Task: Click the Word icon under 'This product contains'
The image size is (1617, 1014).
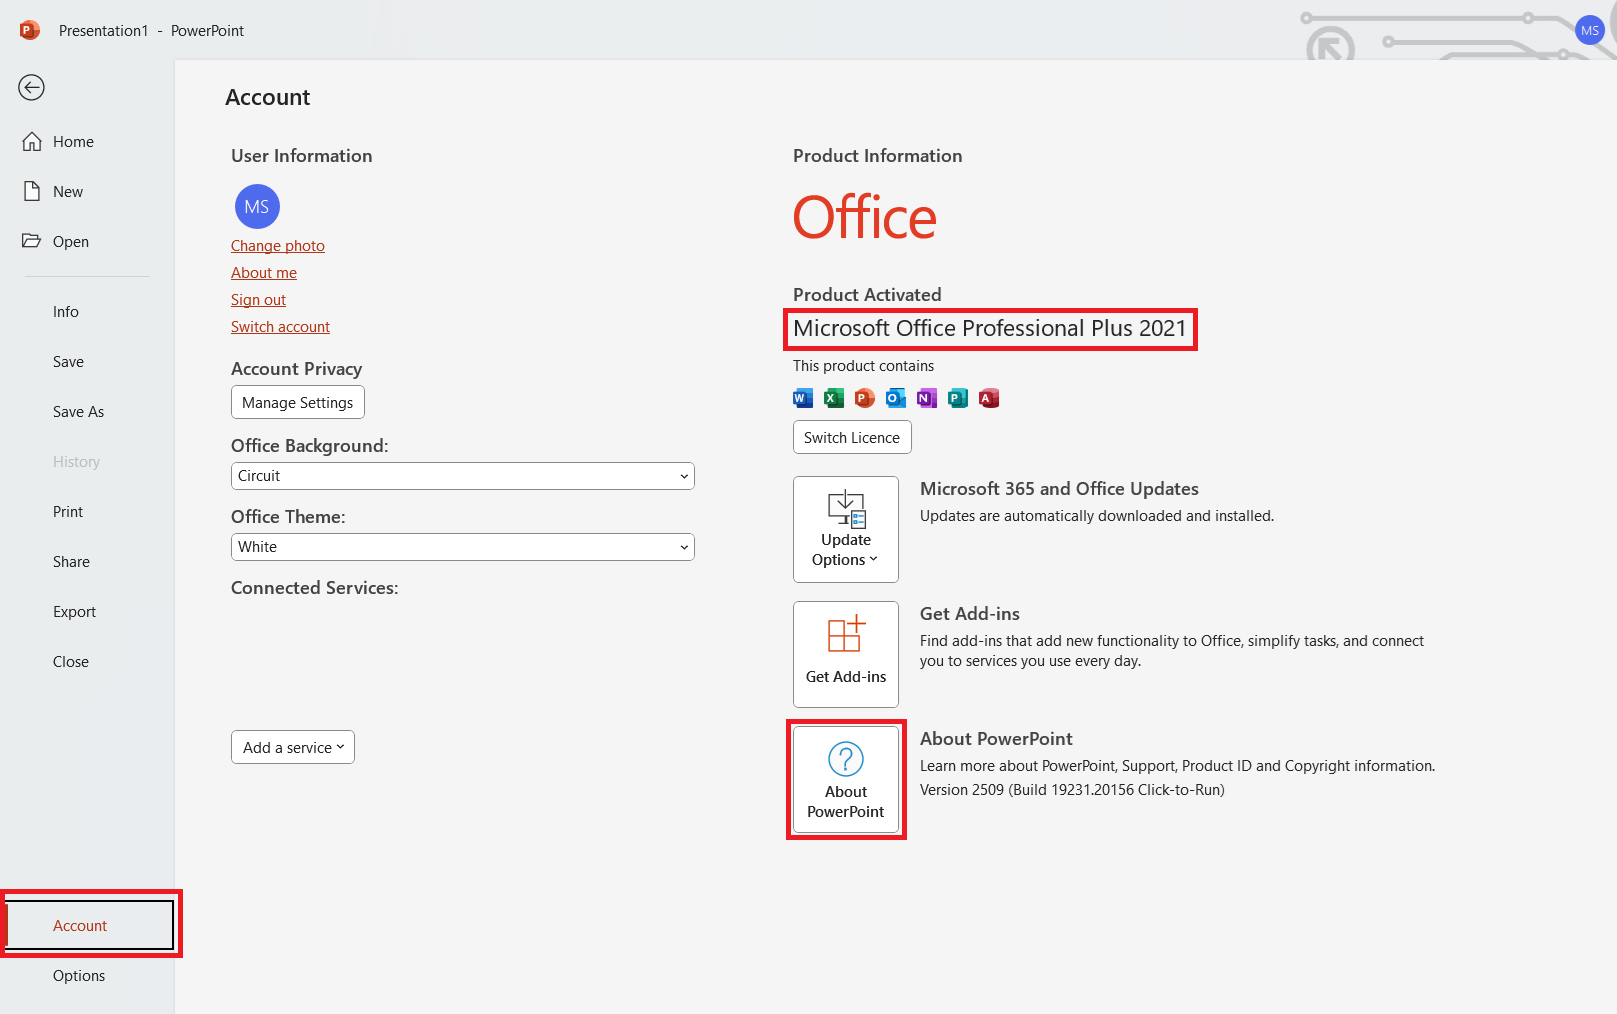Action: click(802, 397)
